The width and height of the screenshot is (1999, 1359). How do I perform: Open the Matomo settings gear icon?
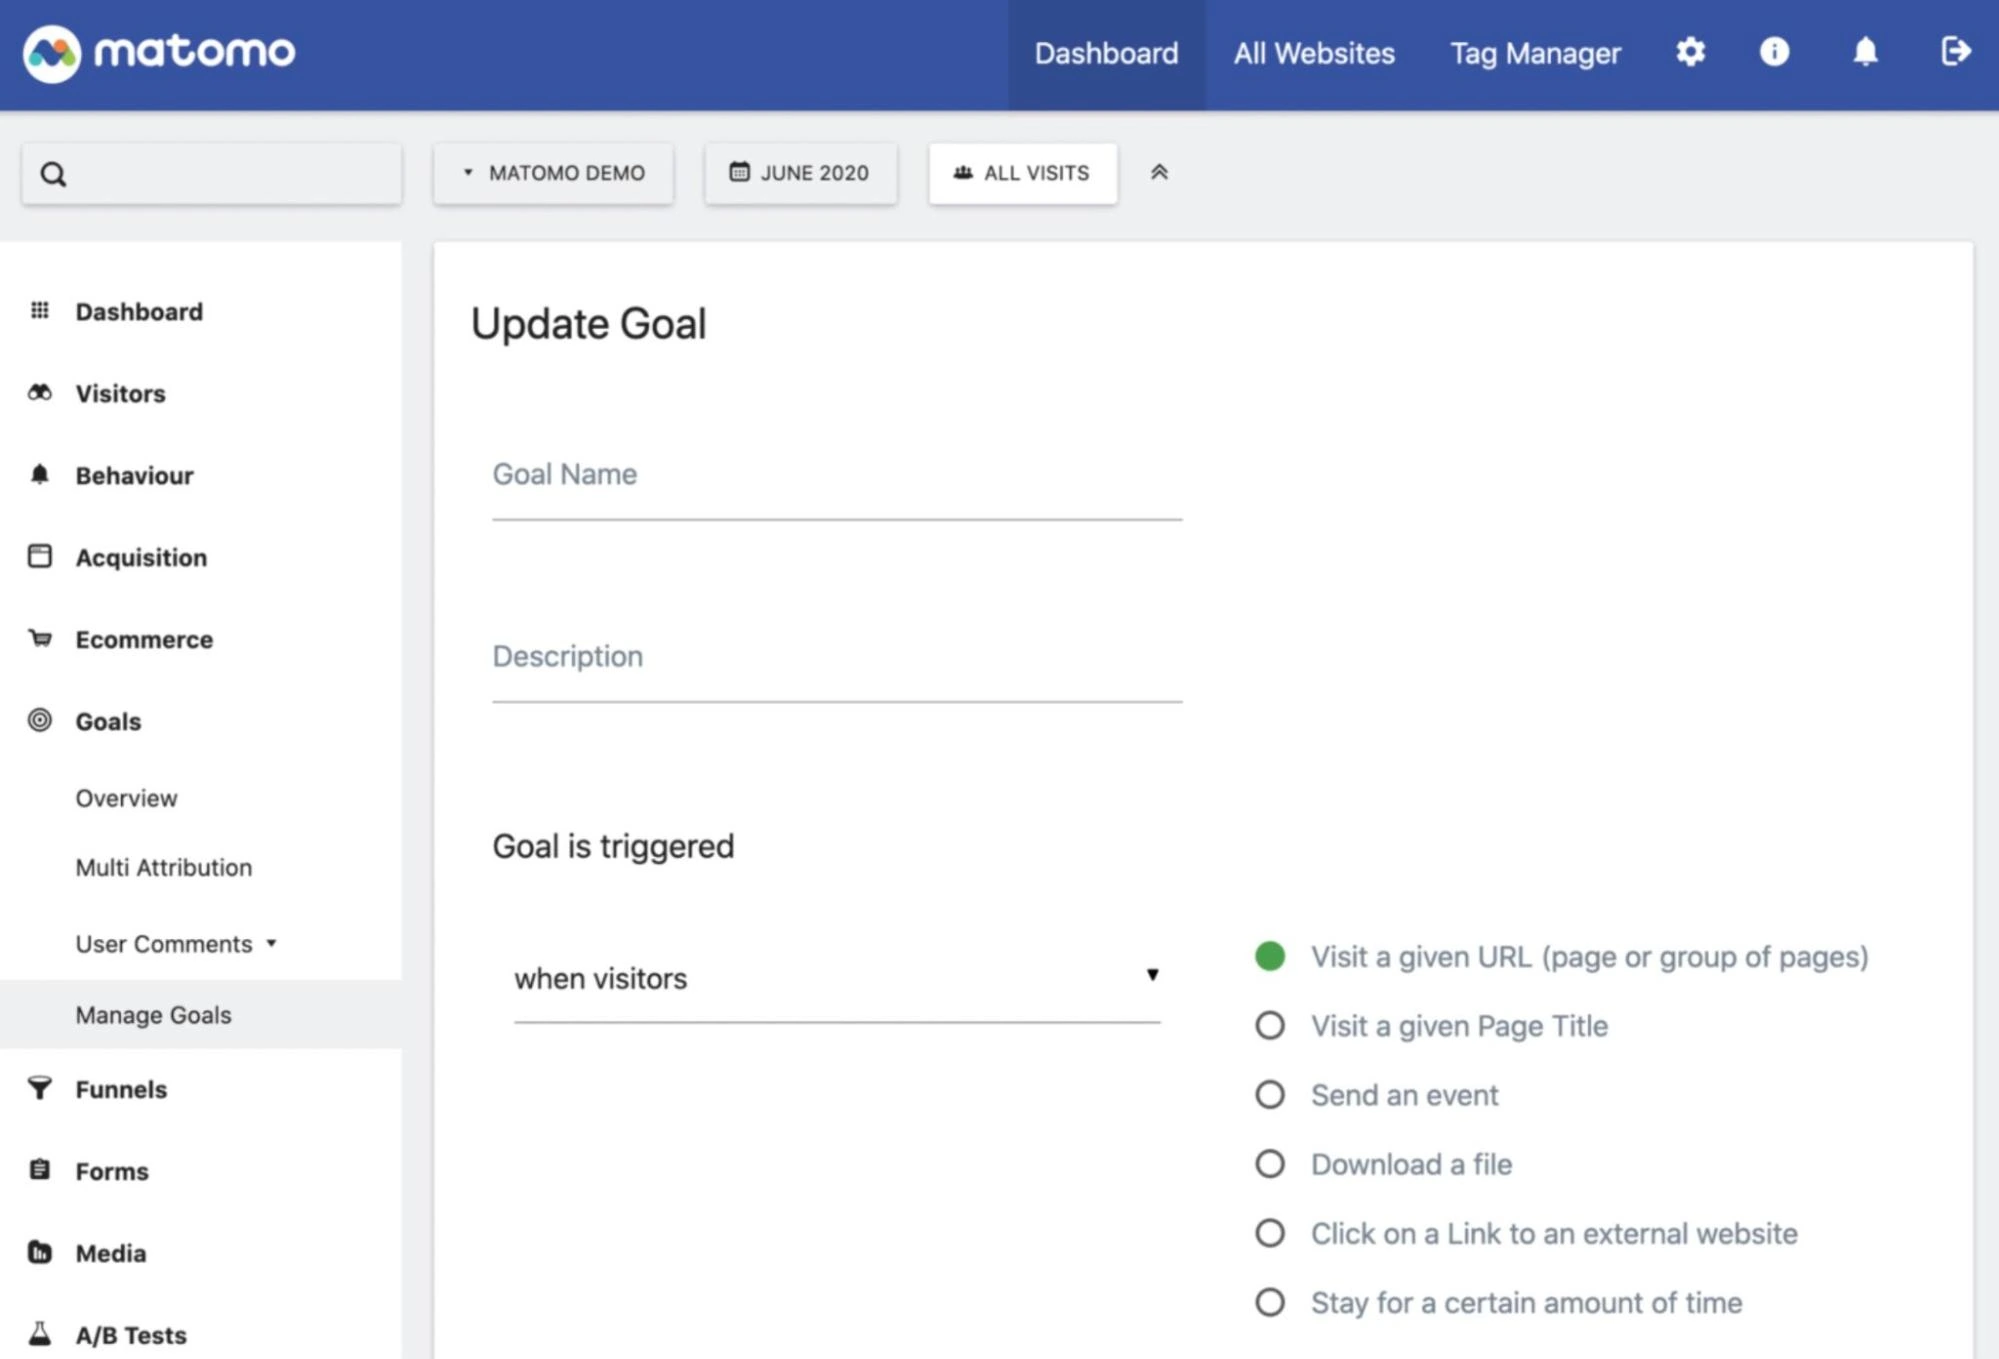pos(1690,53)
